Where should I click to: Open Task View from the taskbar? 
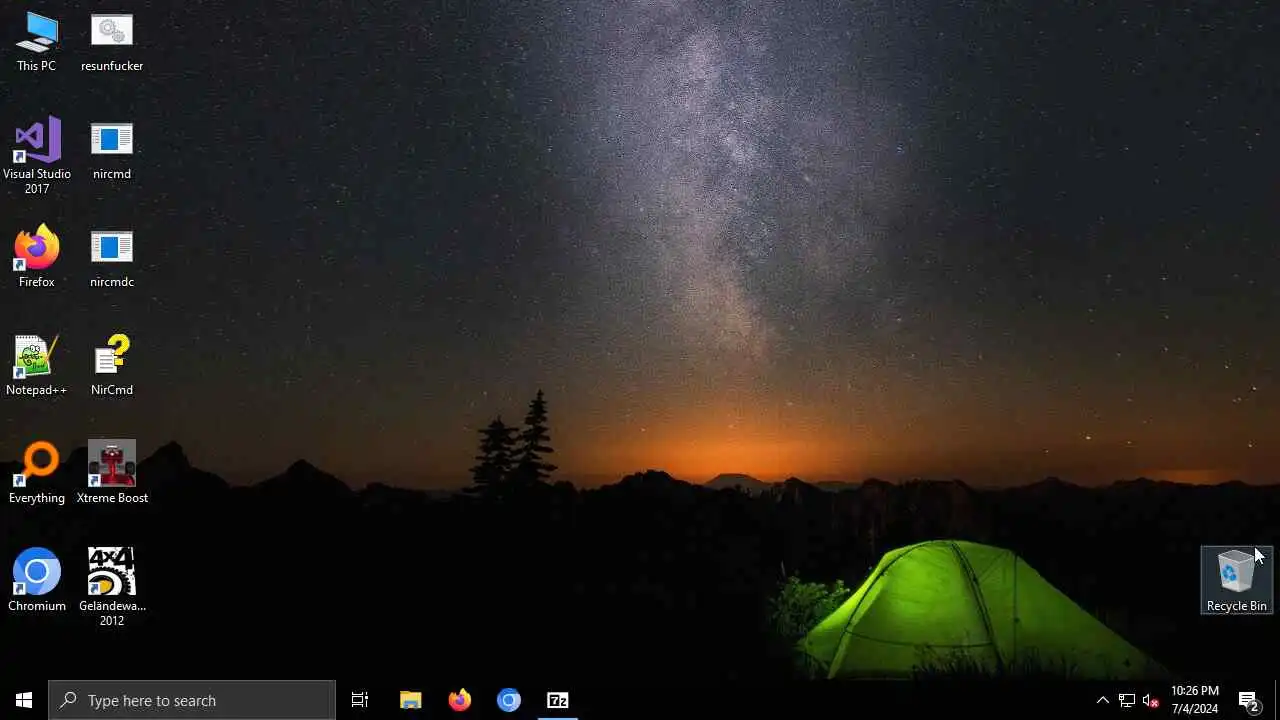click(x=360, y=700)
